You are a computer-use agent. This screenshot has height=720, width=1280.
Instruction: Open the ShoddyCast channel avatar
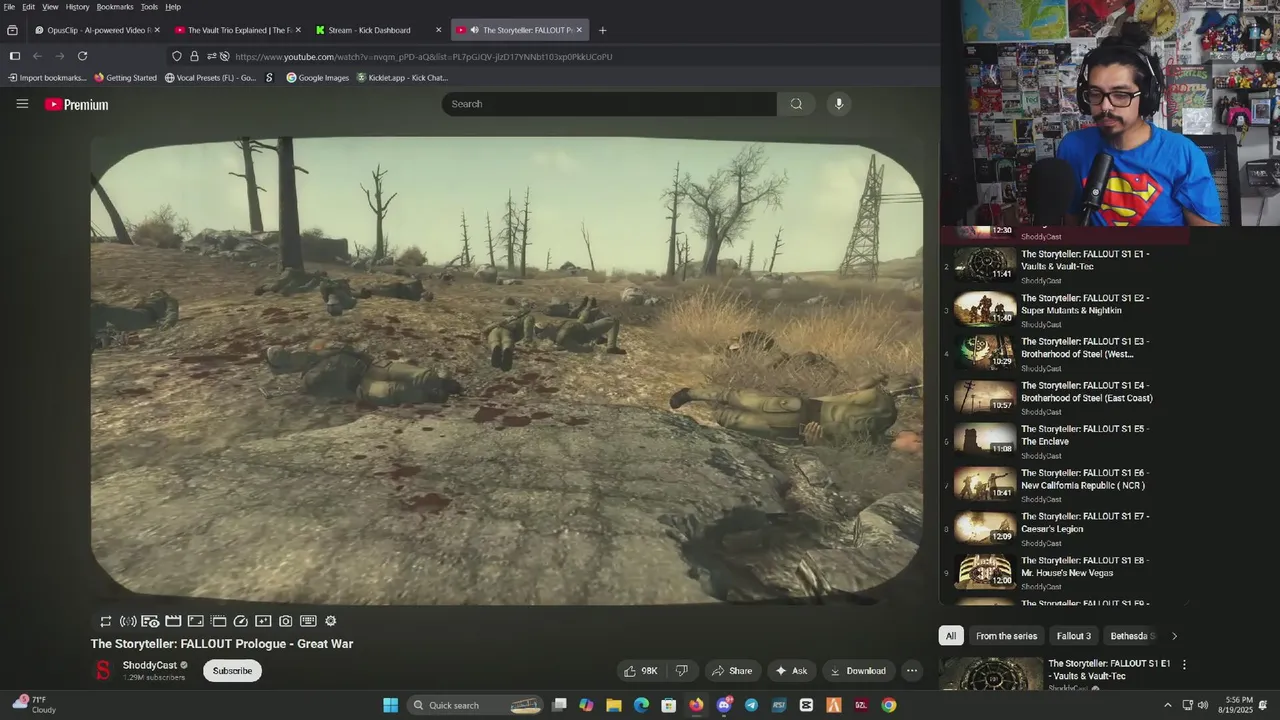point(102,671)
